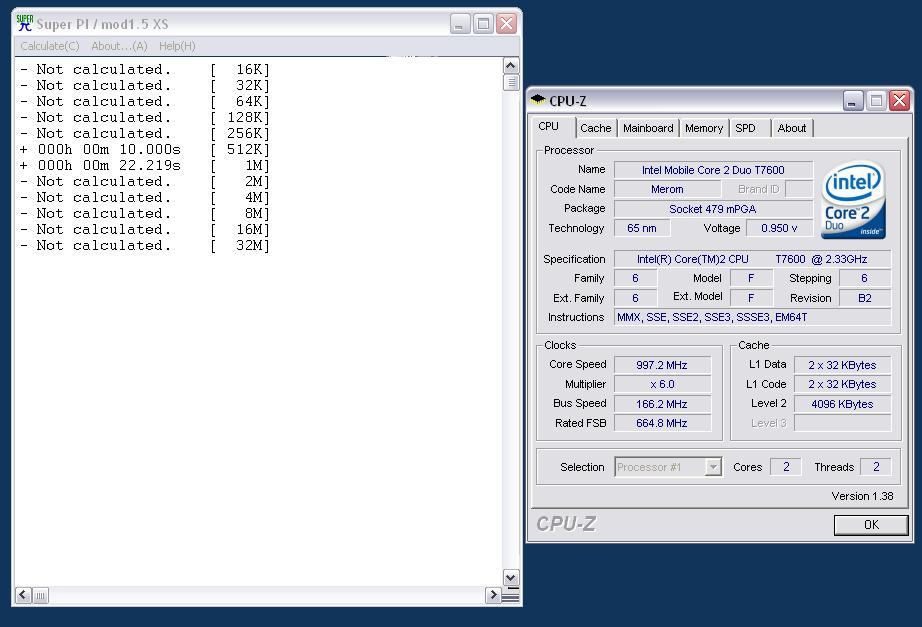Click the Super PI horizontal scrollbar thumb
The height and width of the screenshot is (627, 922).
[40, 596]
